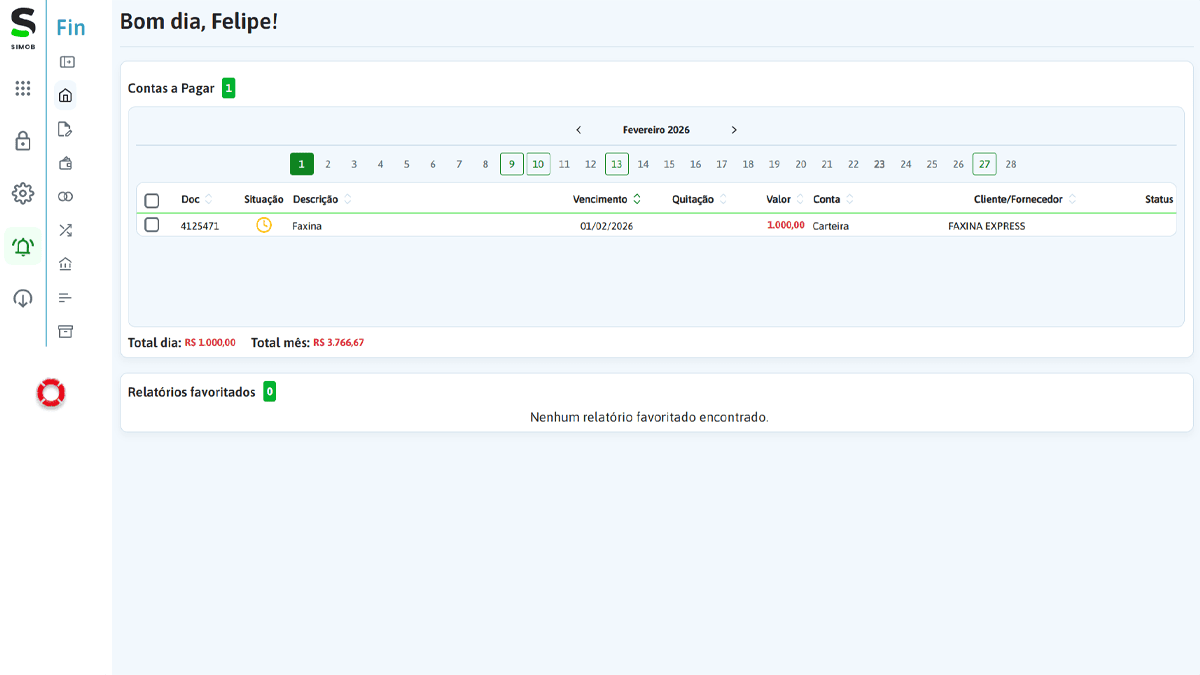Open the apps grid menu

22,88
